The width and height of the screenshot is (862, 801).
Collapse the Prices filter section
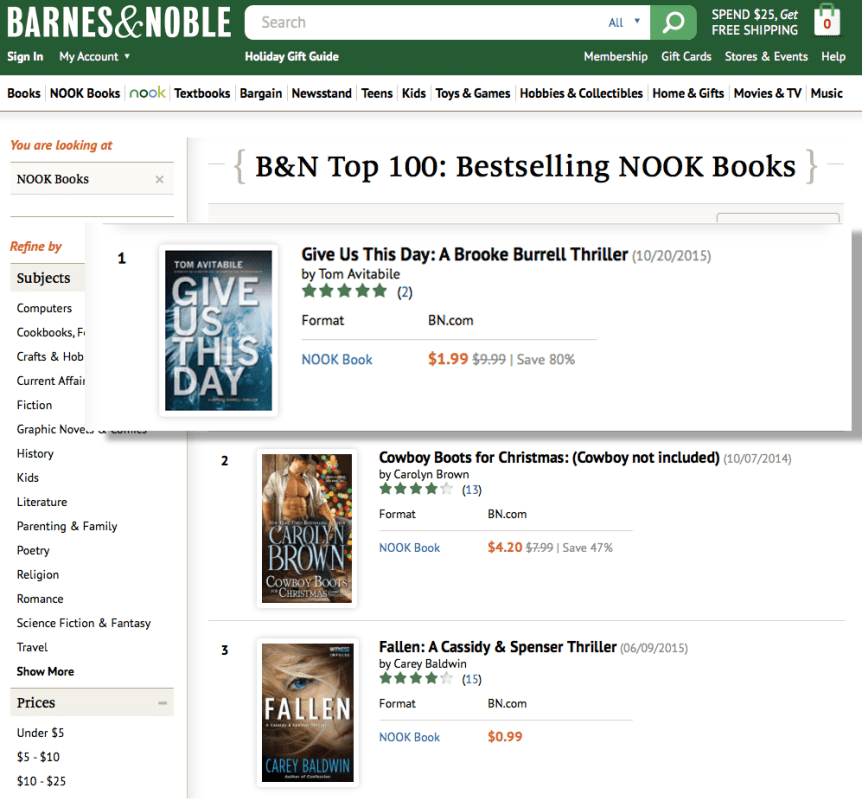pos(162,703)
